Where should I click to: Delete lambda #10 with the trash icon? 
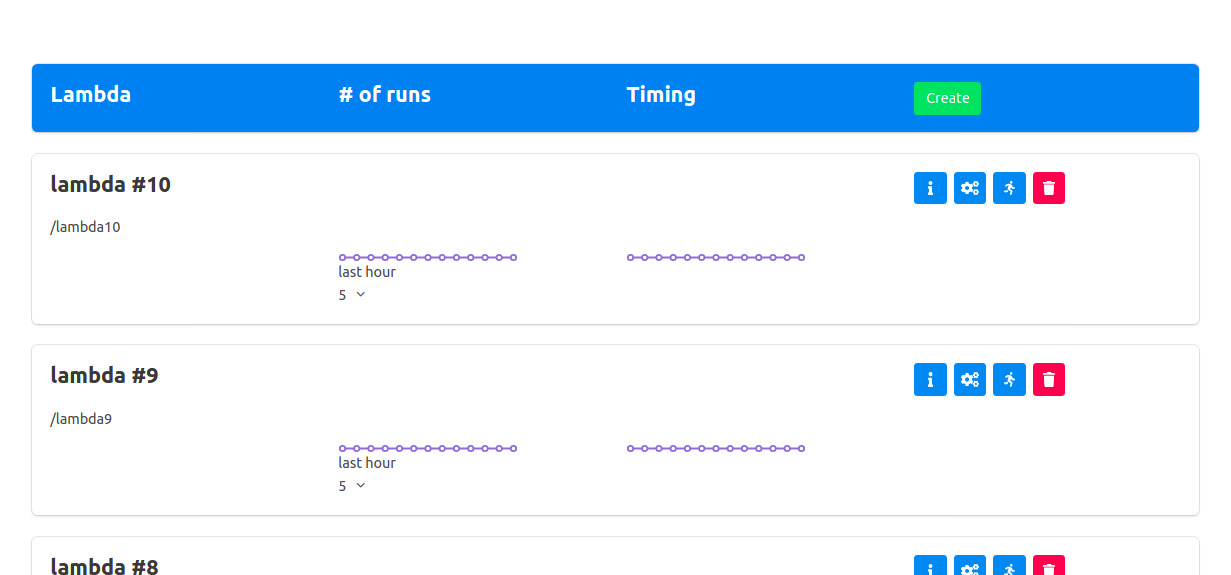click(1049, 188)
